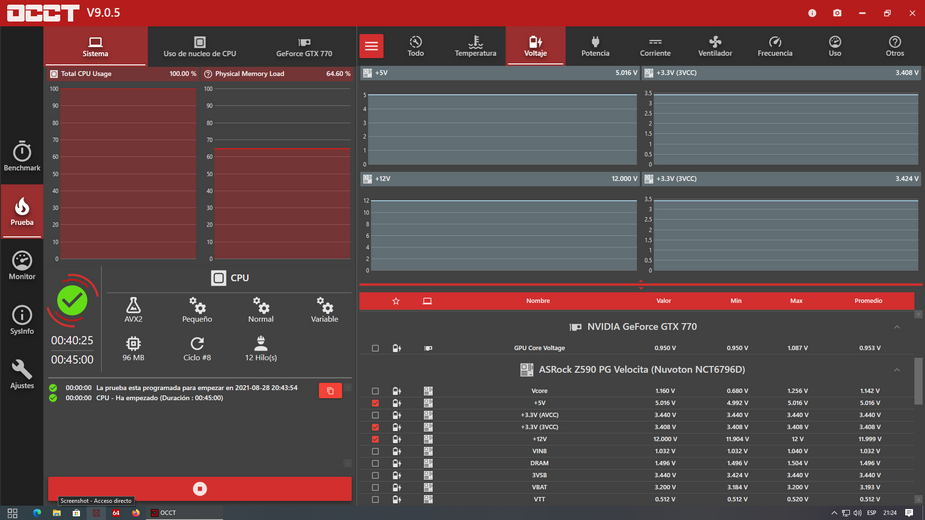This screenshot has width=925, height=520.
Task: Sort by the Max column header
Action: pyautogui.click(x=796, y=301)
